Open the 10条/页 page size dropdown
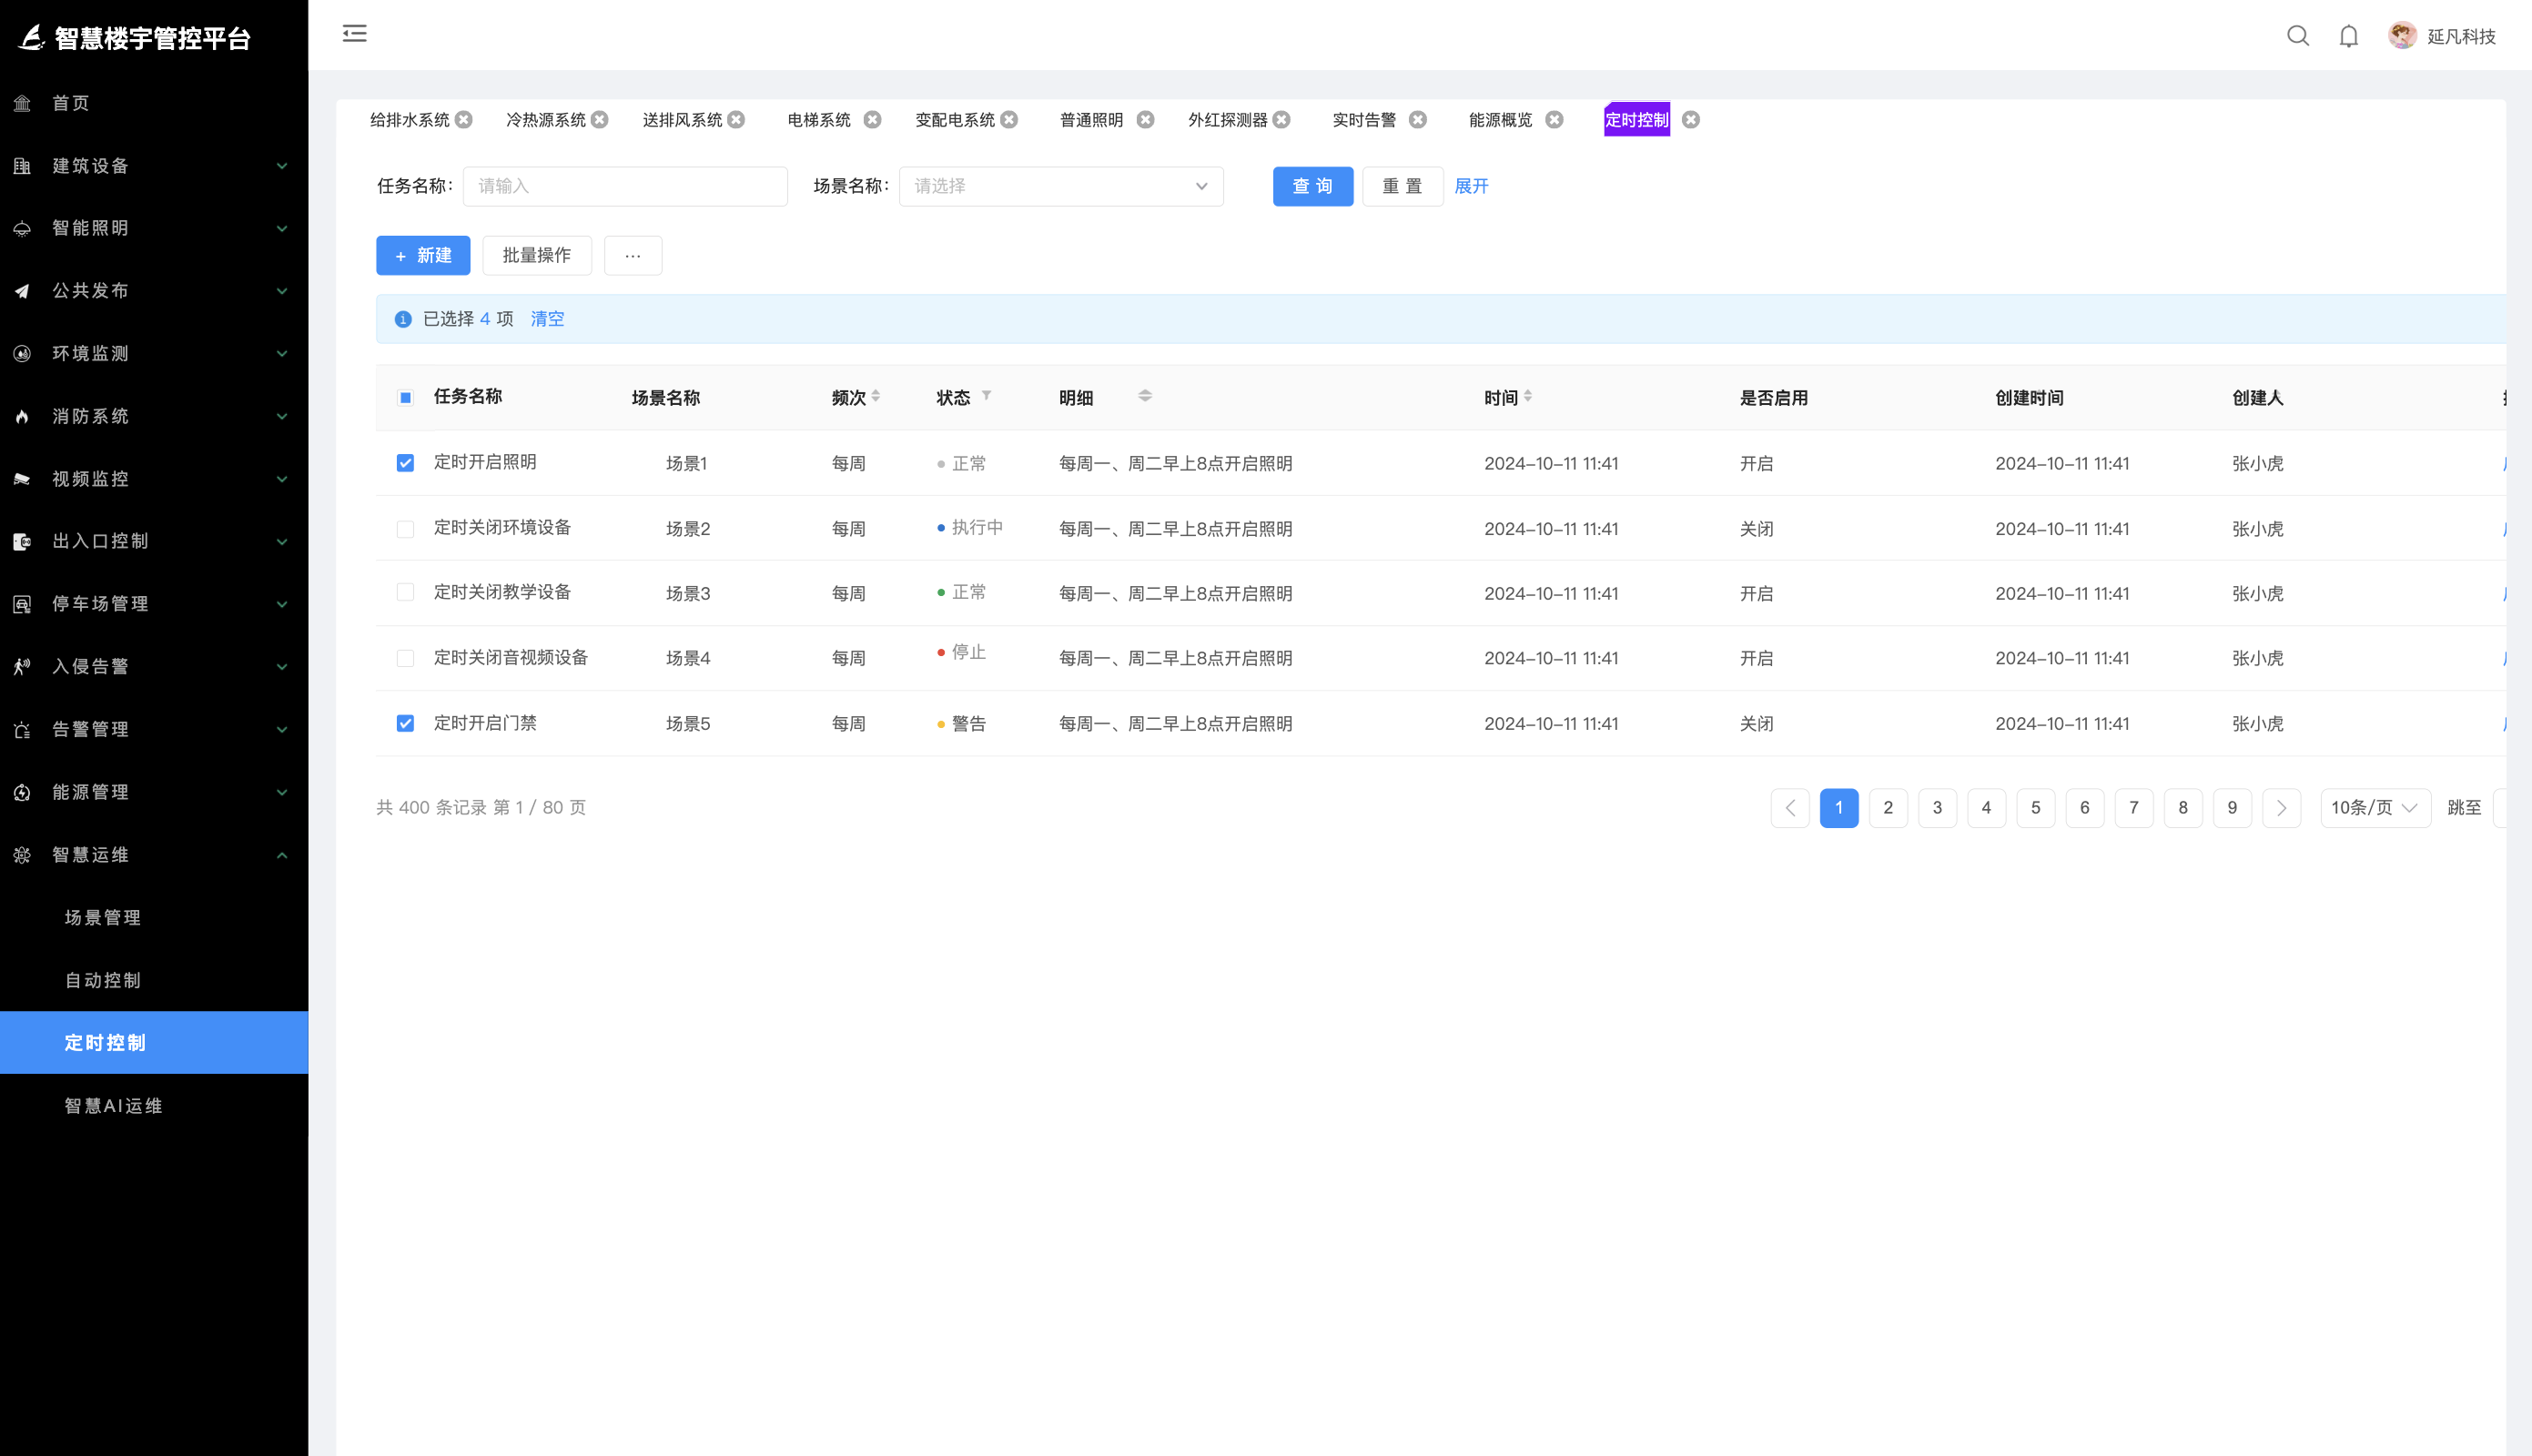2532x1456 pixels. click(x=2374, y=808)
